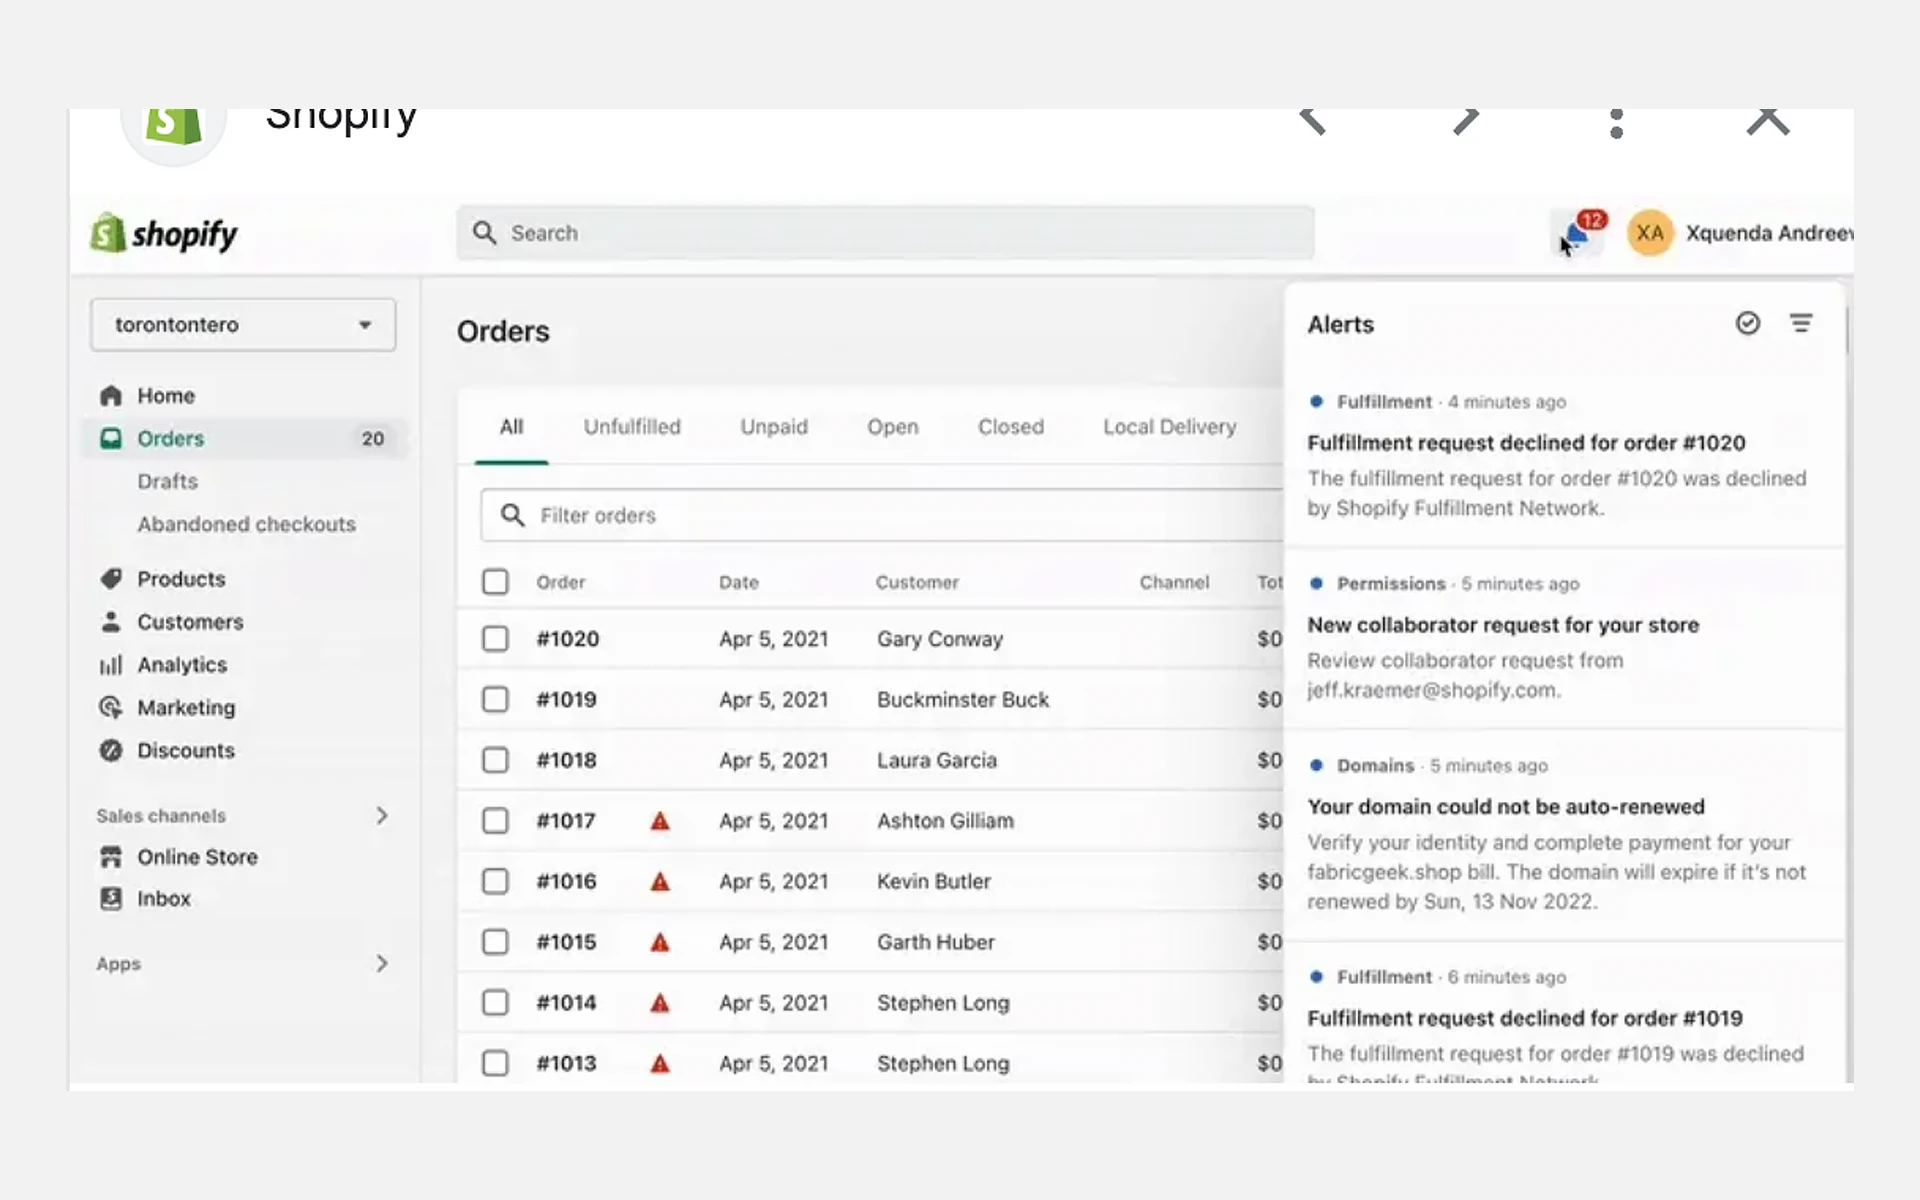Open Drafts under Orders
1920x1200 pixels.
(x=167, y=481)
